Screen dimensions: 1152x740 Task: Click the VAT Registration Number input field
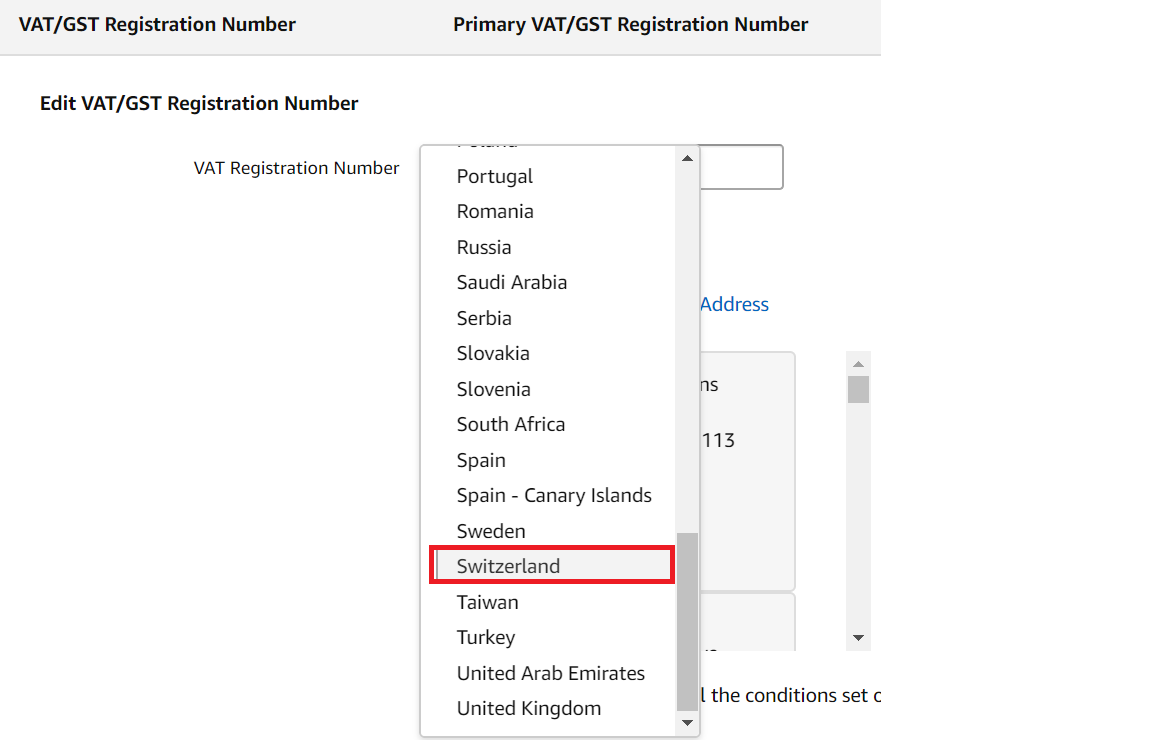tap(741, 167)
